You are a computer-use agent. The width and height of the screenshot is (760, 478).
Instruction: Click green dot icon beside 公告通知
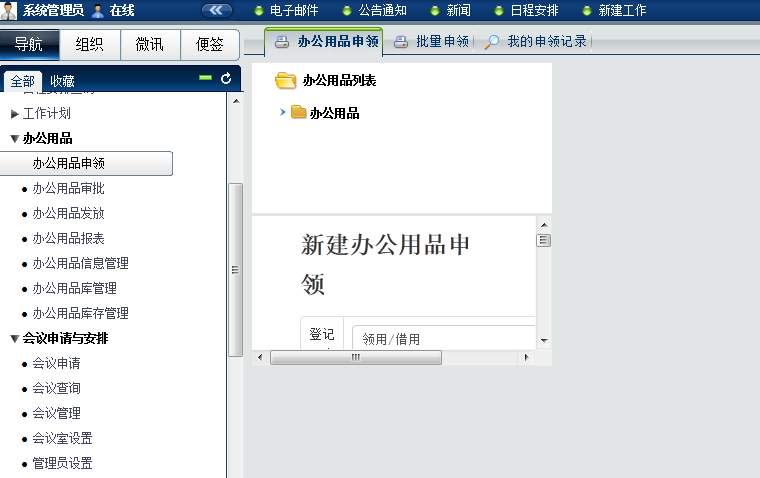pos(347,11)
